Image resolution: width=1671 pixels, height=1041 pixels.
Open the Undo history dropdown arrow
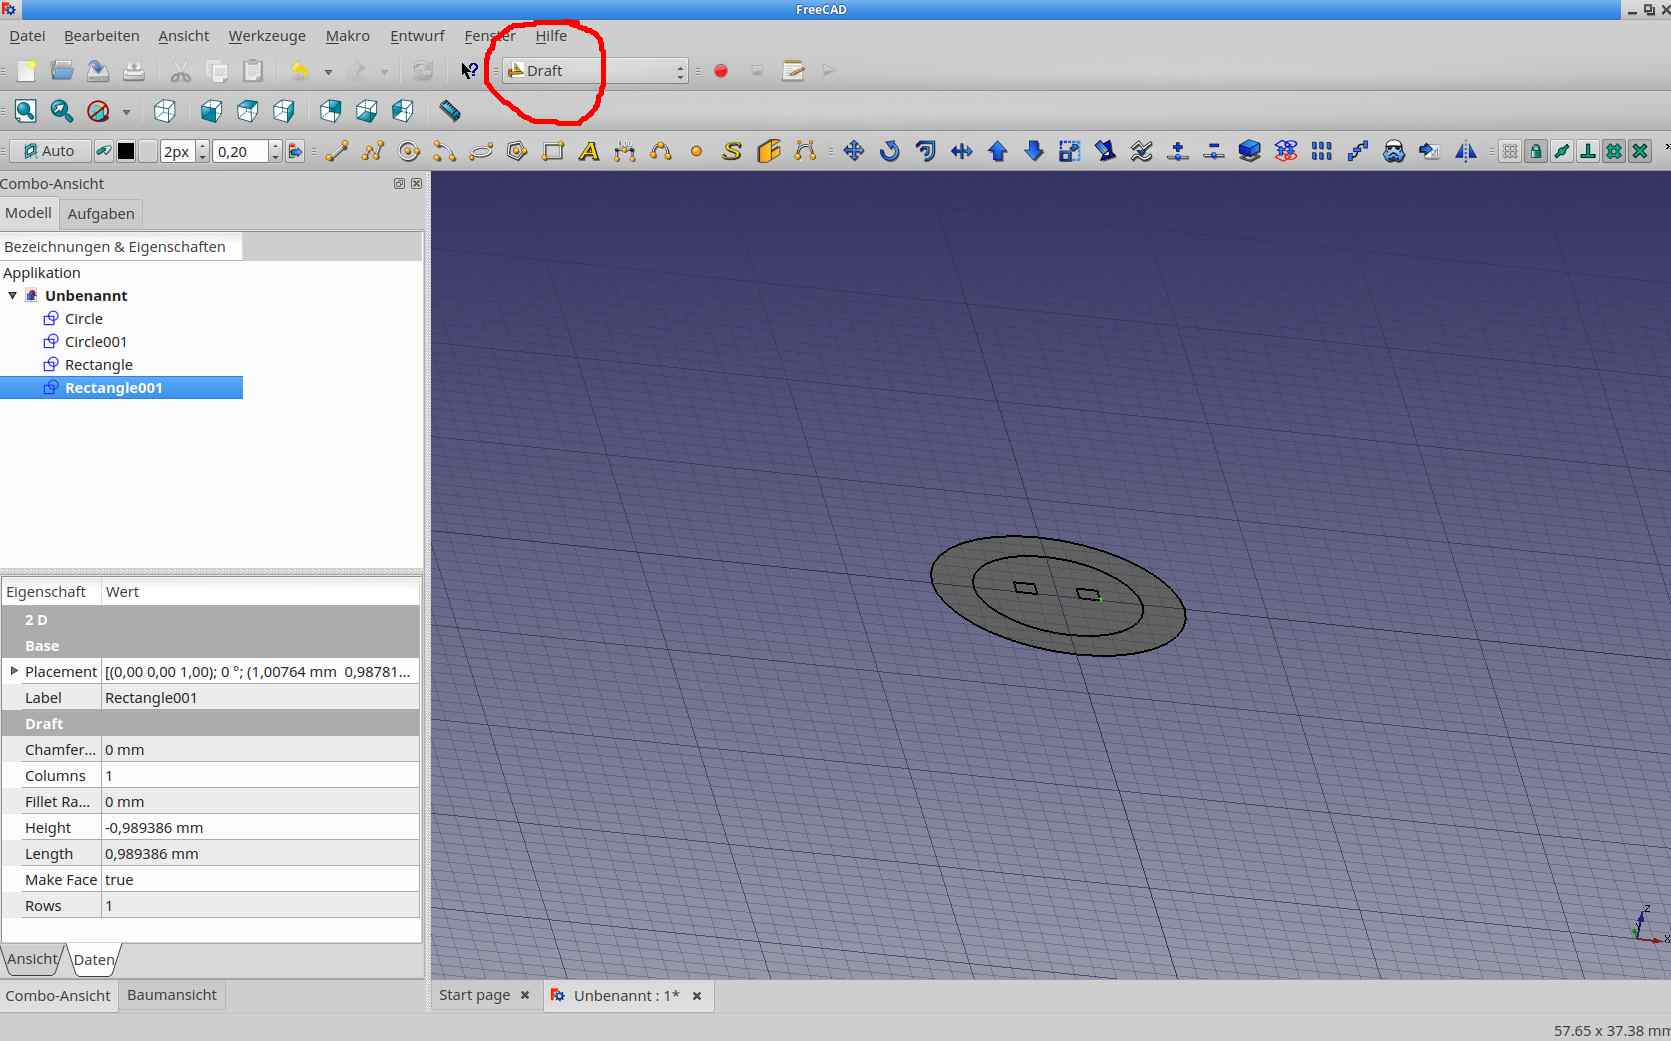328,72
